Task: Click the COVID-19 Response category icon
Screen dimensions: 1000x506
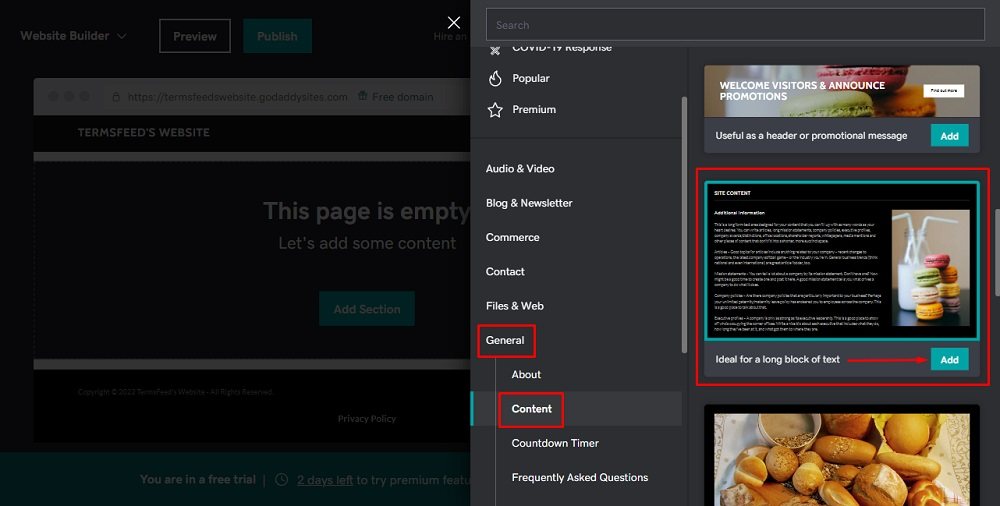Action: tap(495, 48)
